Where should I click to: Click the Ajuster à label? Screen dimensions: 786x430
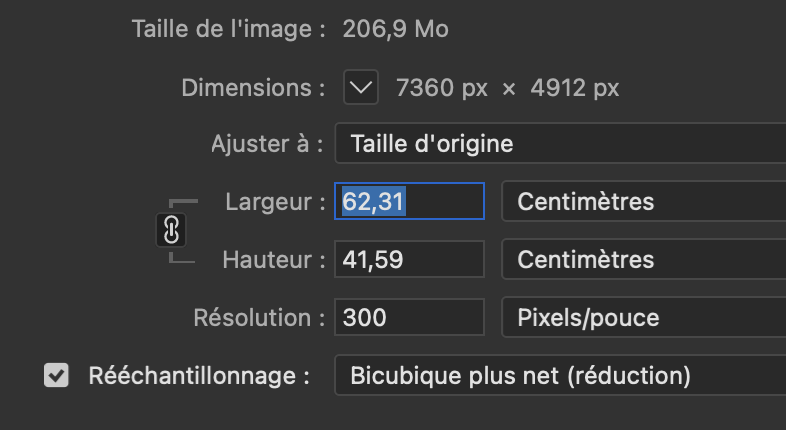[267, 144]
